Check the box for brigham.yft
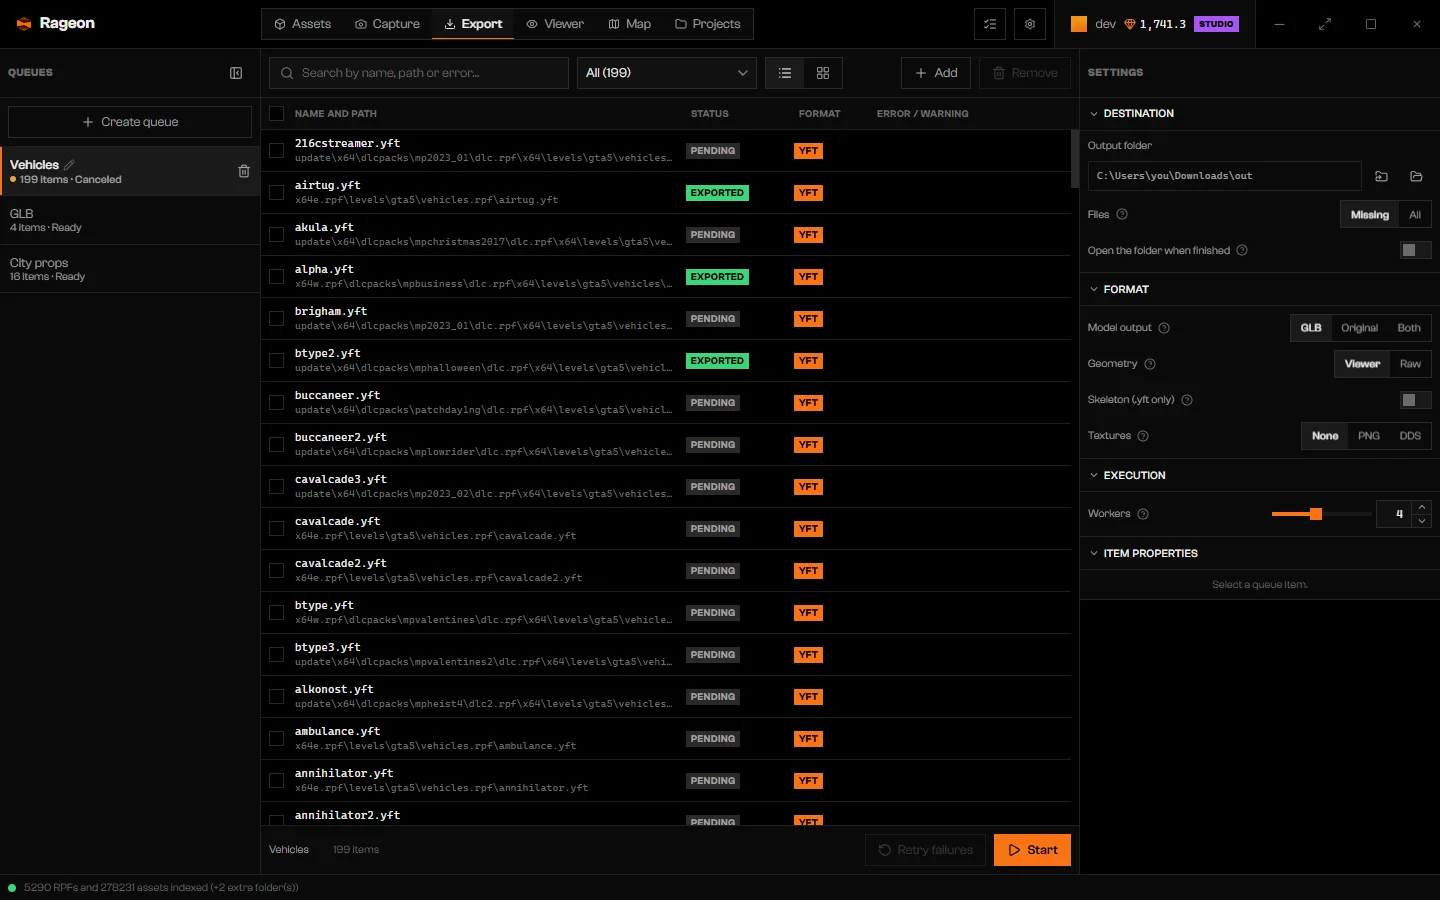The height and width of the screenshot is (900, 1440). (x=277, y=319)
